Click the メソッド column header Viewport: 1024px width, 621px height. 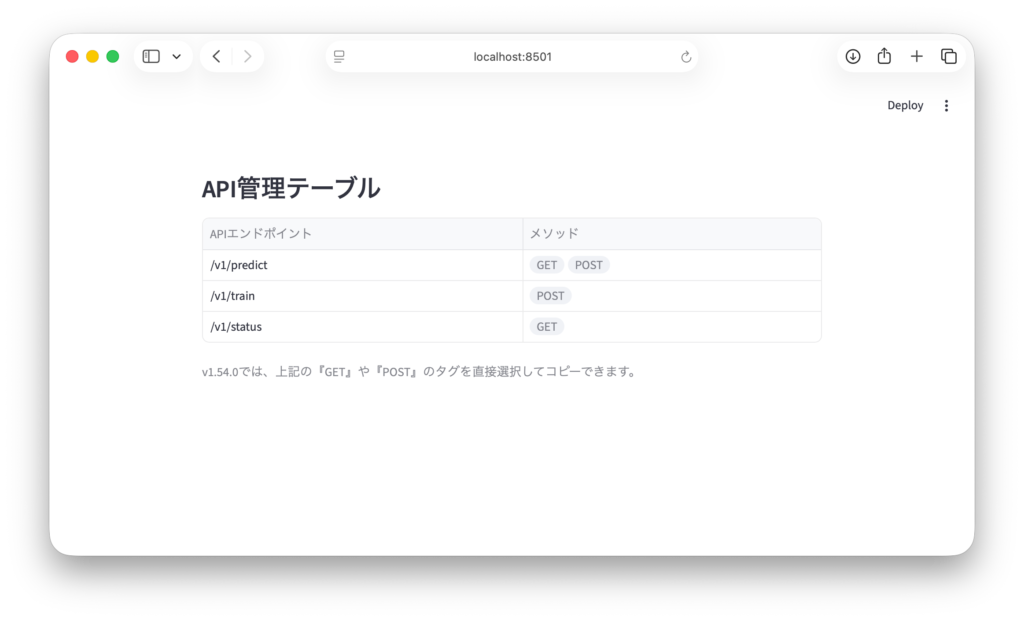coord(554,234)
